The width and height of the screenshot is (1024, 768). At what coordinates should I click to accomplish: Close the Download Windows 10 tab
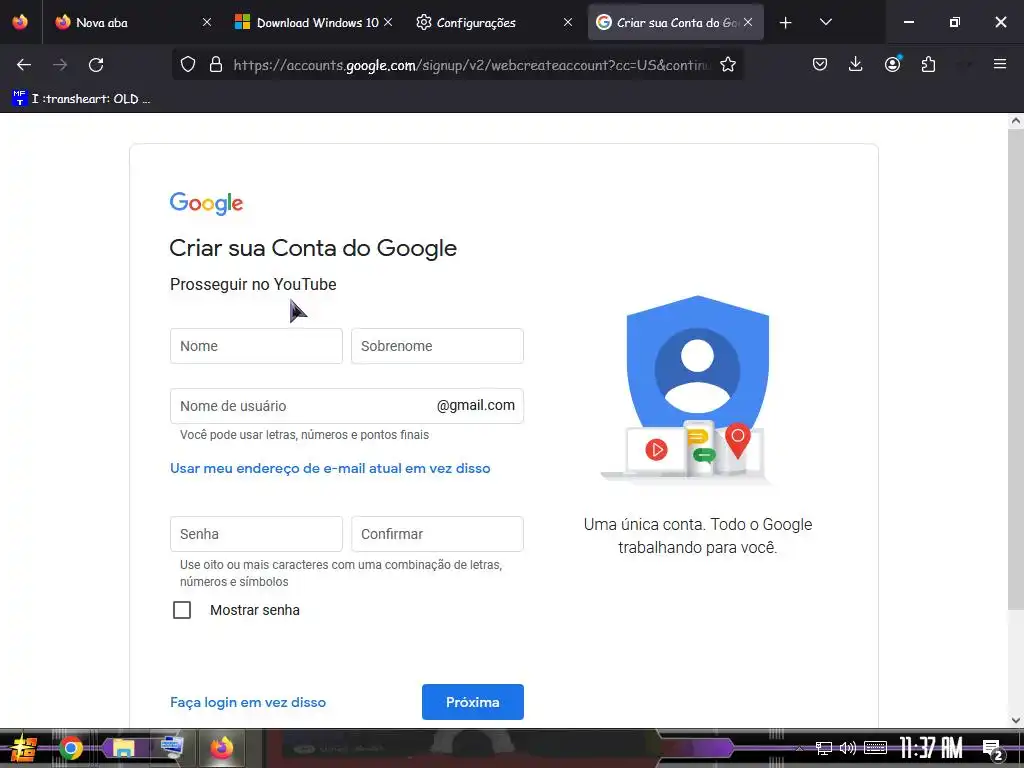388,22
